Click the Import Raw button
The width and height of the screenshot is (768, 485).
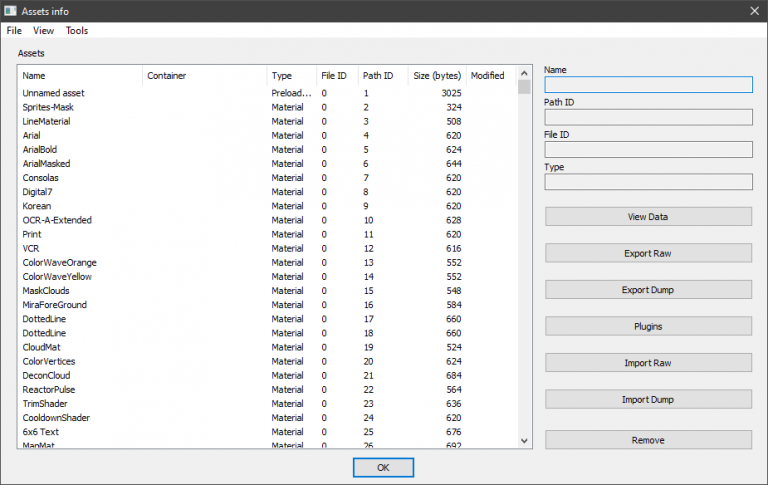(648, 363)
